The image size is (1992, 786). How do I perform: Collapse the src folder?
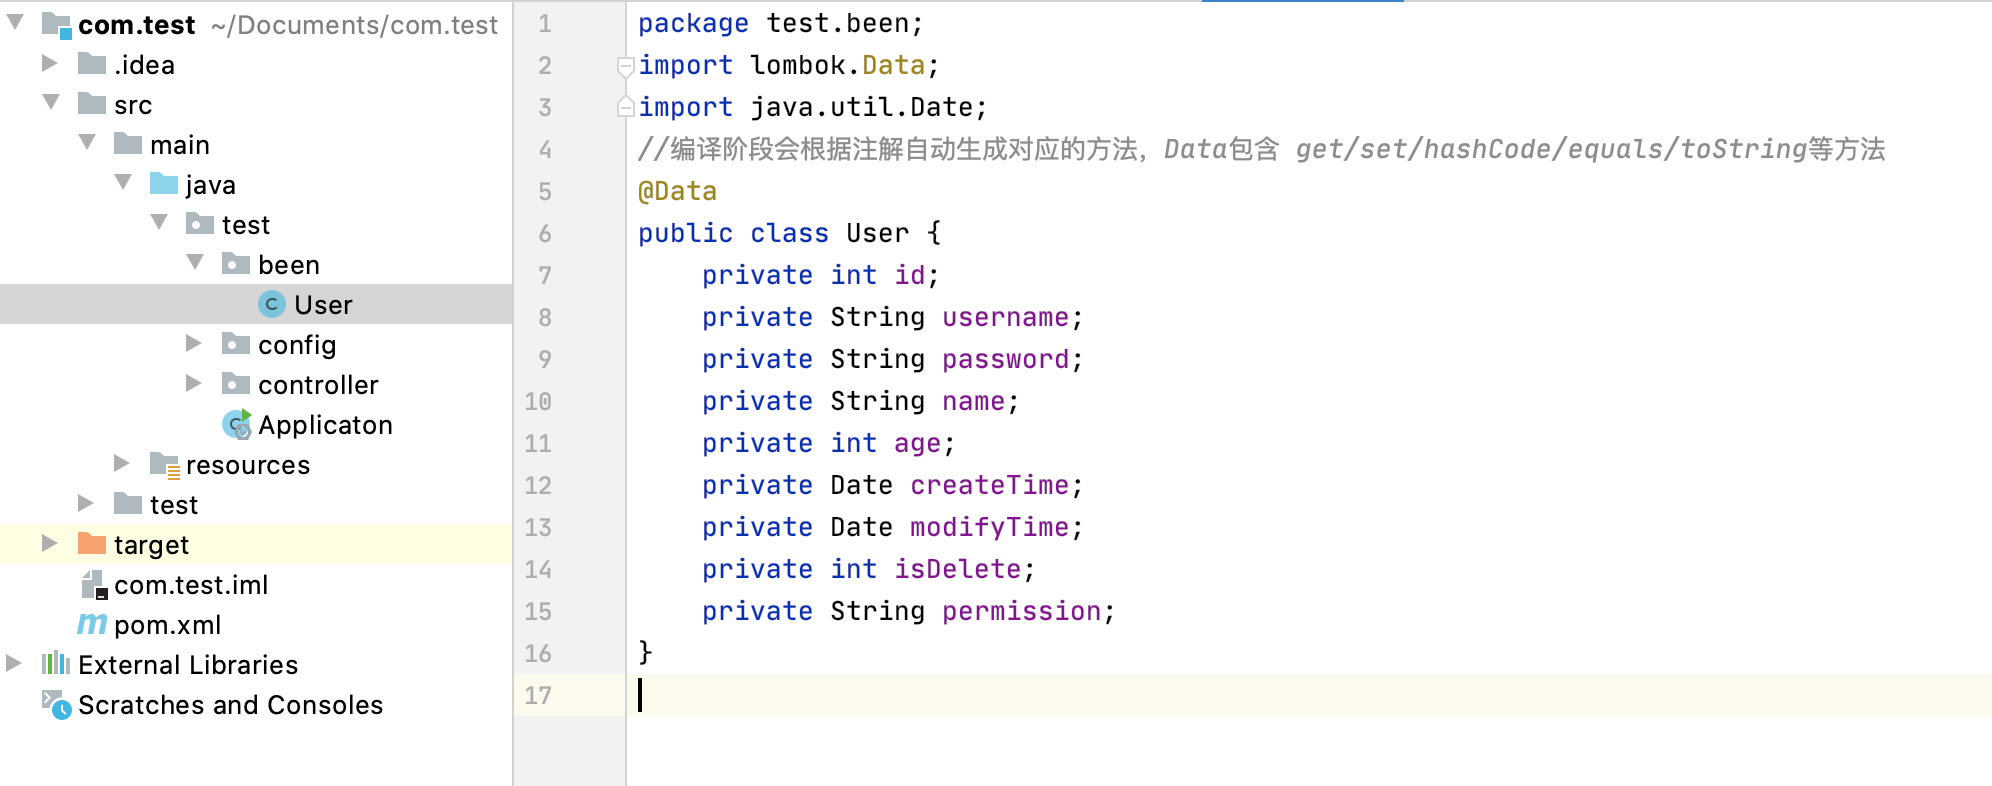pyautogui.click(x=51, y=103)
